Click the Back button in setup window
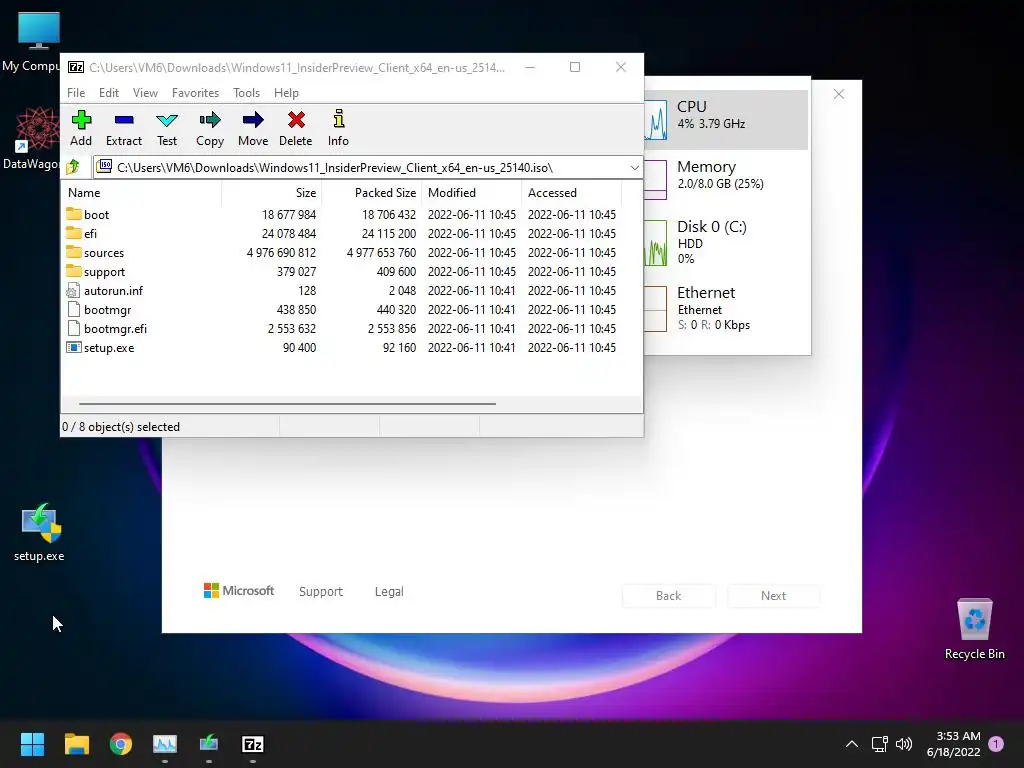Image resolution: width=1024 pixels, height=768 pixels. (668, 596)
